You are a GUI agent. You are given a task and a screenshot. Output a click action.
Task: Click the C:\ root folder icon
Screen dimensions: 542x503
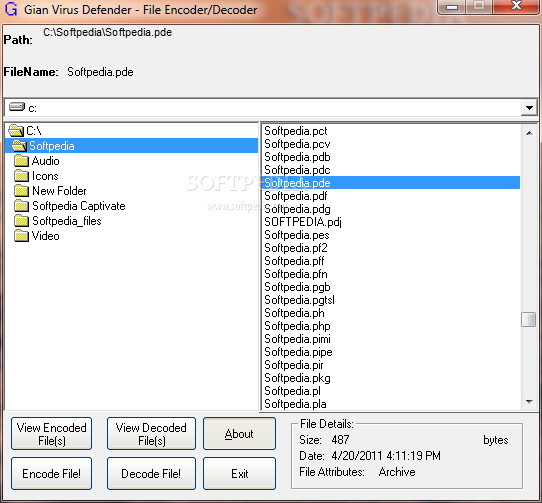coord(16,131)
